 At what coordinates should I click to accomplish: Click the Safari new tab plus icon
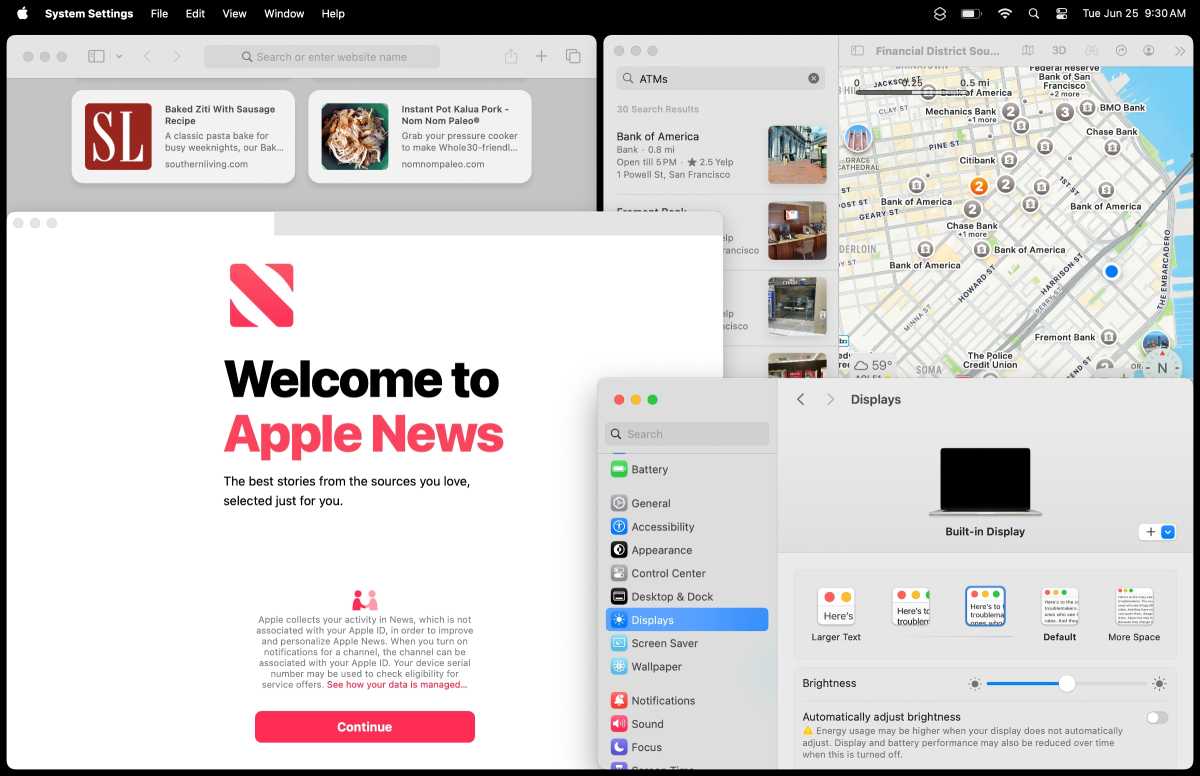(x=541, y=57)
